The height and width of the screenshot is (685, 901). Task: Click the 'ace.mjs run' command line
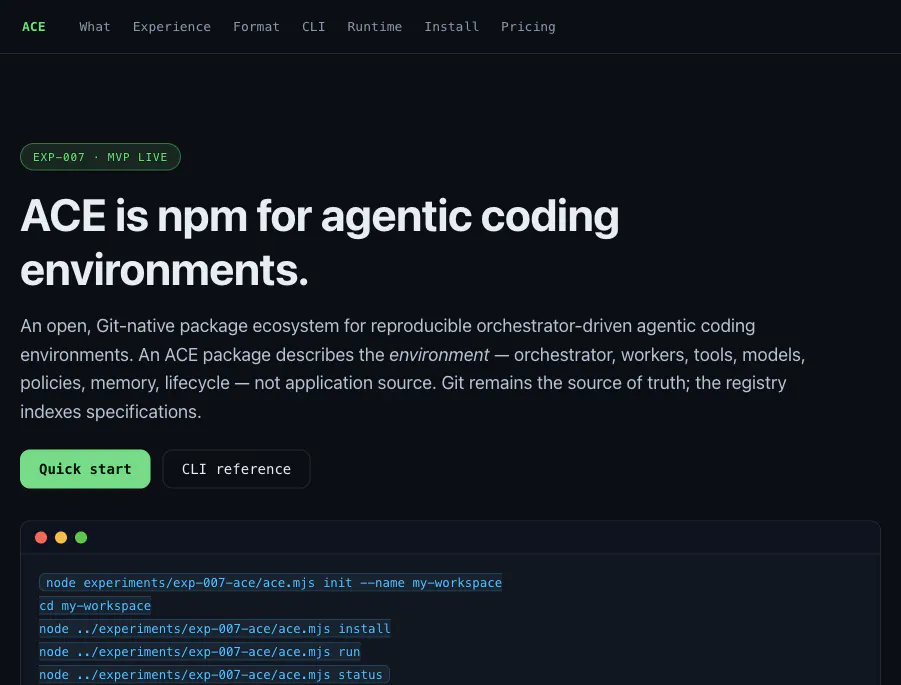pyautogui.click(x=199, y=652)
